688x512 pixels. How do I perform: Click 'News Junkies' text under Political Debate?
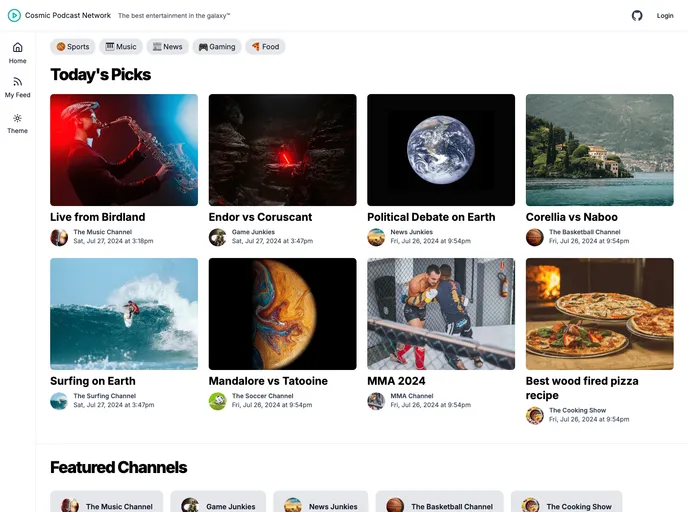412,232
